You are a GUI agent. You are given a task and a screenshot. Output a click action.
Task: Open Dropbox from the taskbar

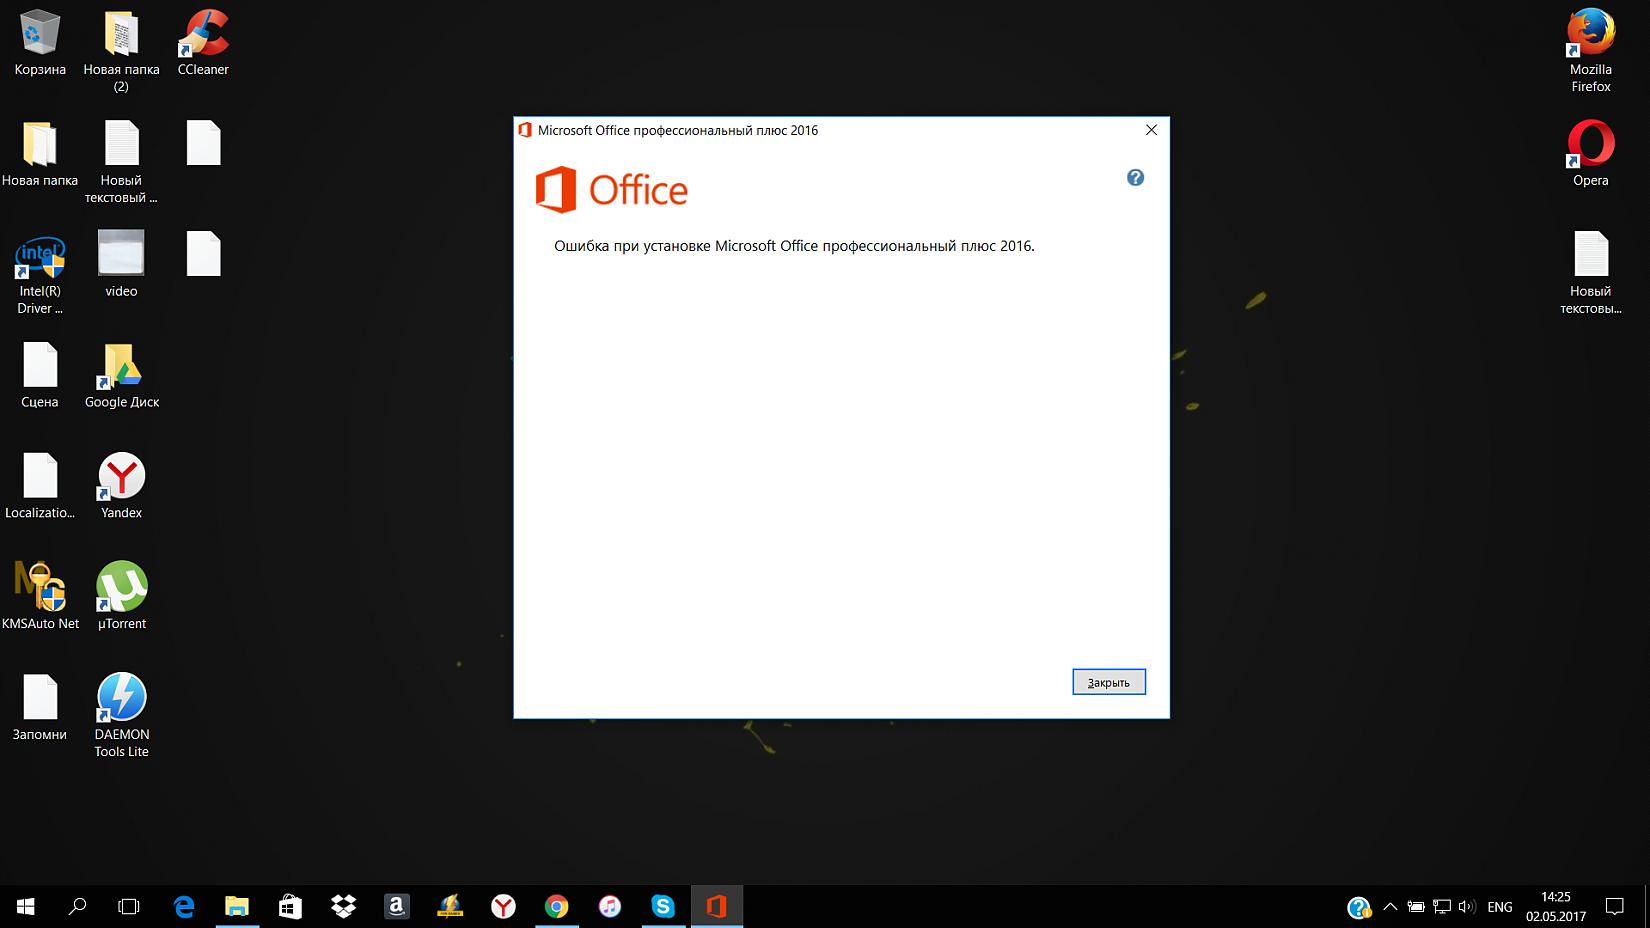pyautogui.click(x=343, y=906)
